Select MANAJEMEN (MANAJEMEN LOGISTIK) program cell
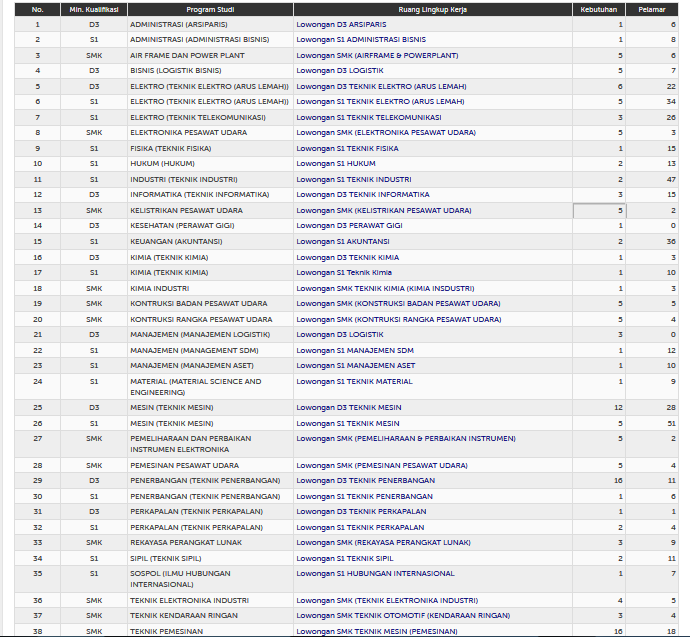690x637 pixels. [x=210, y=335]
